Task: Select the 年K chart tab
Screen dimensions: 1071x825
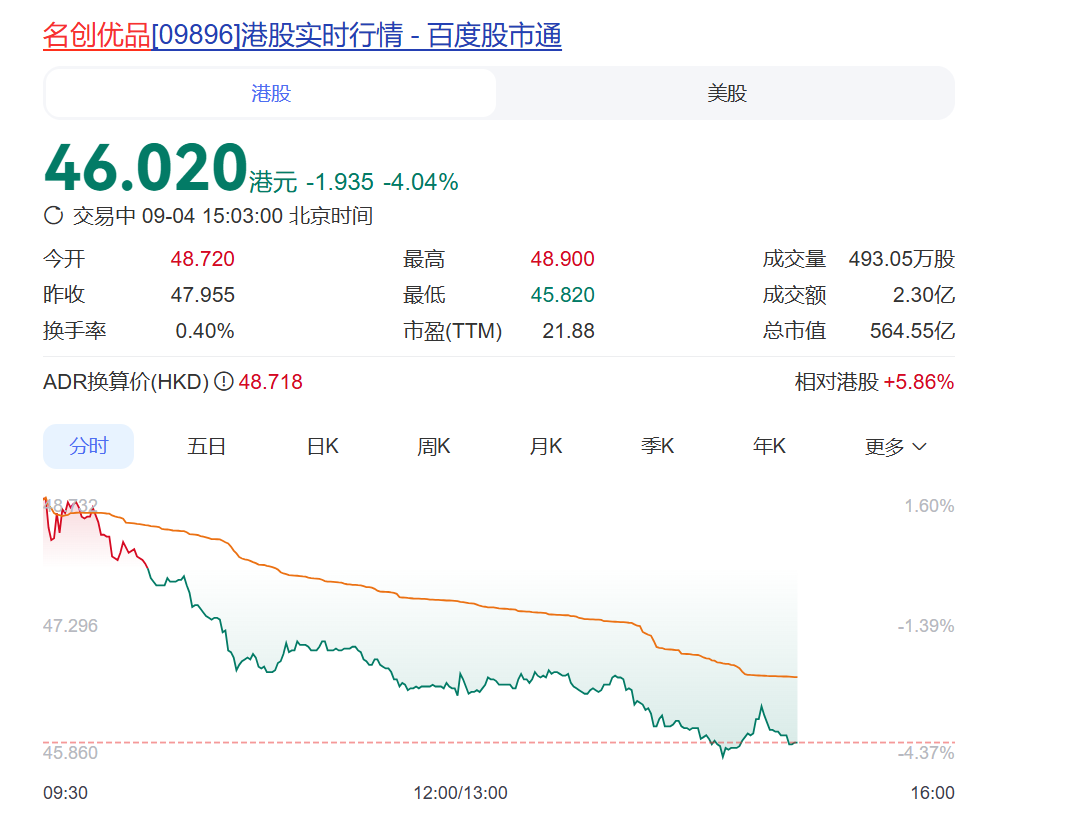Action: point(769,446)
